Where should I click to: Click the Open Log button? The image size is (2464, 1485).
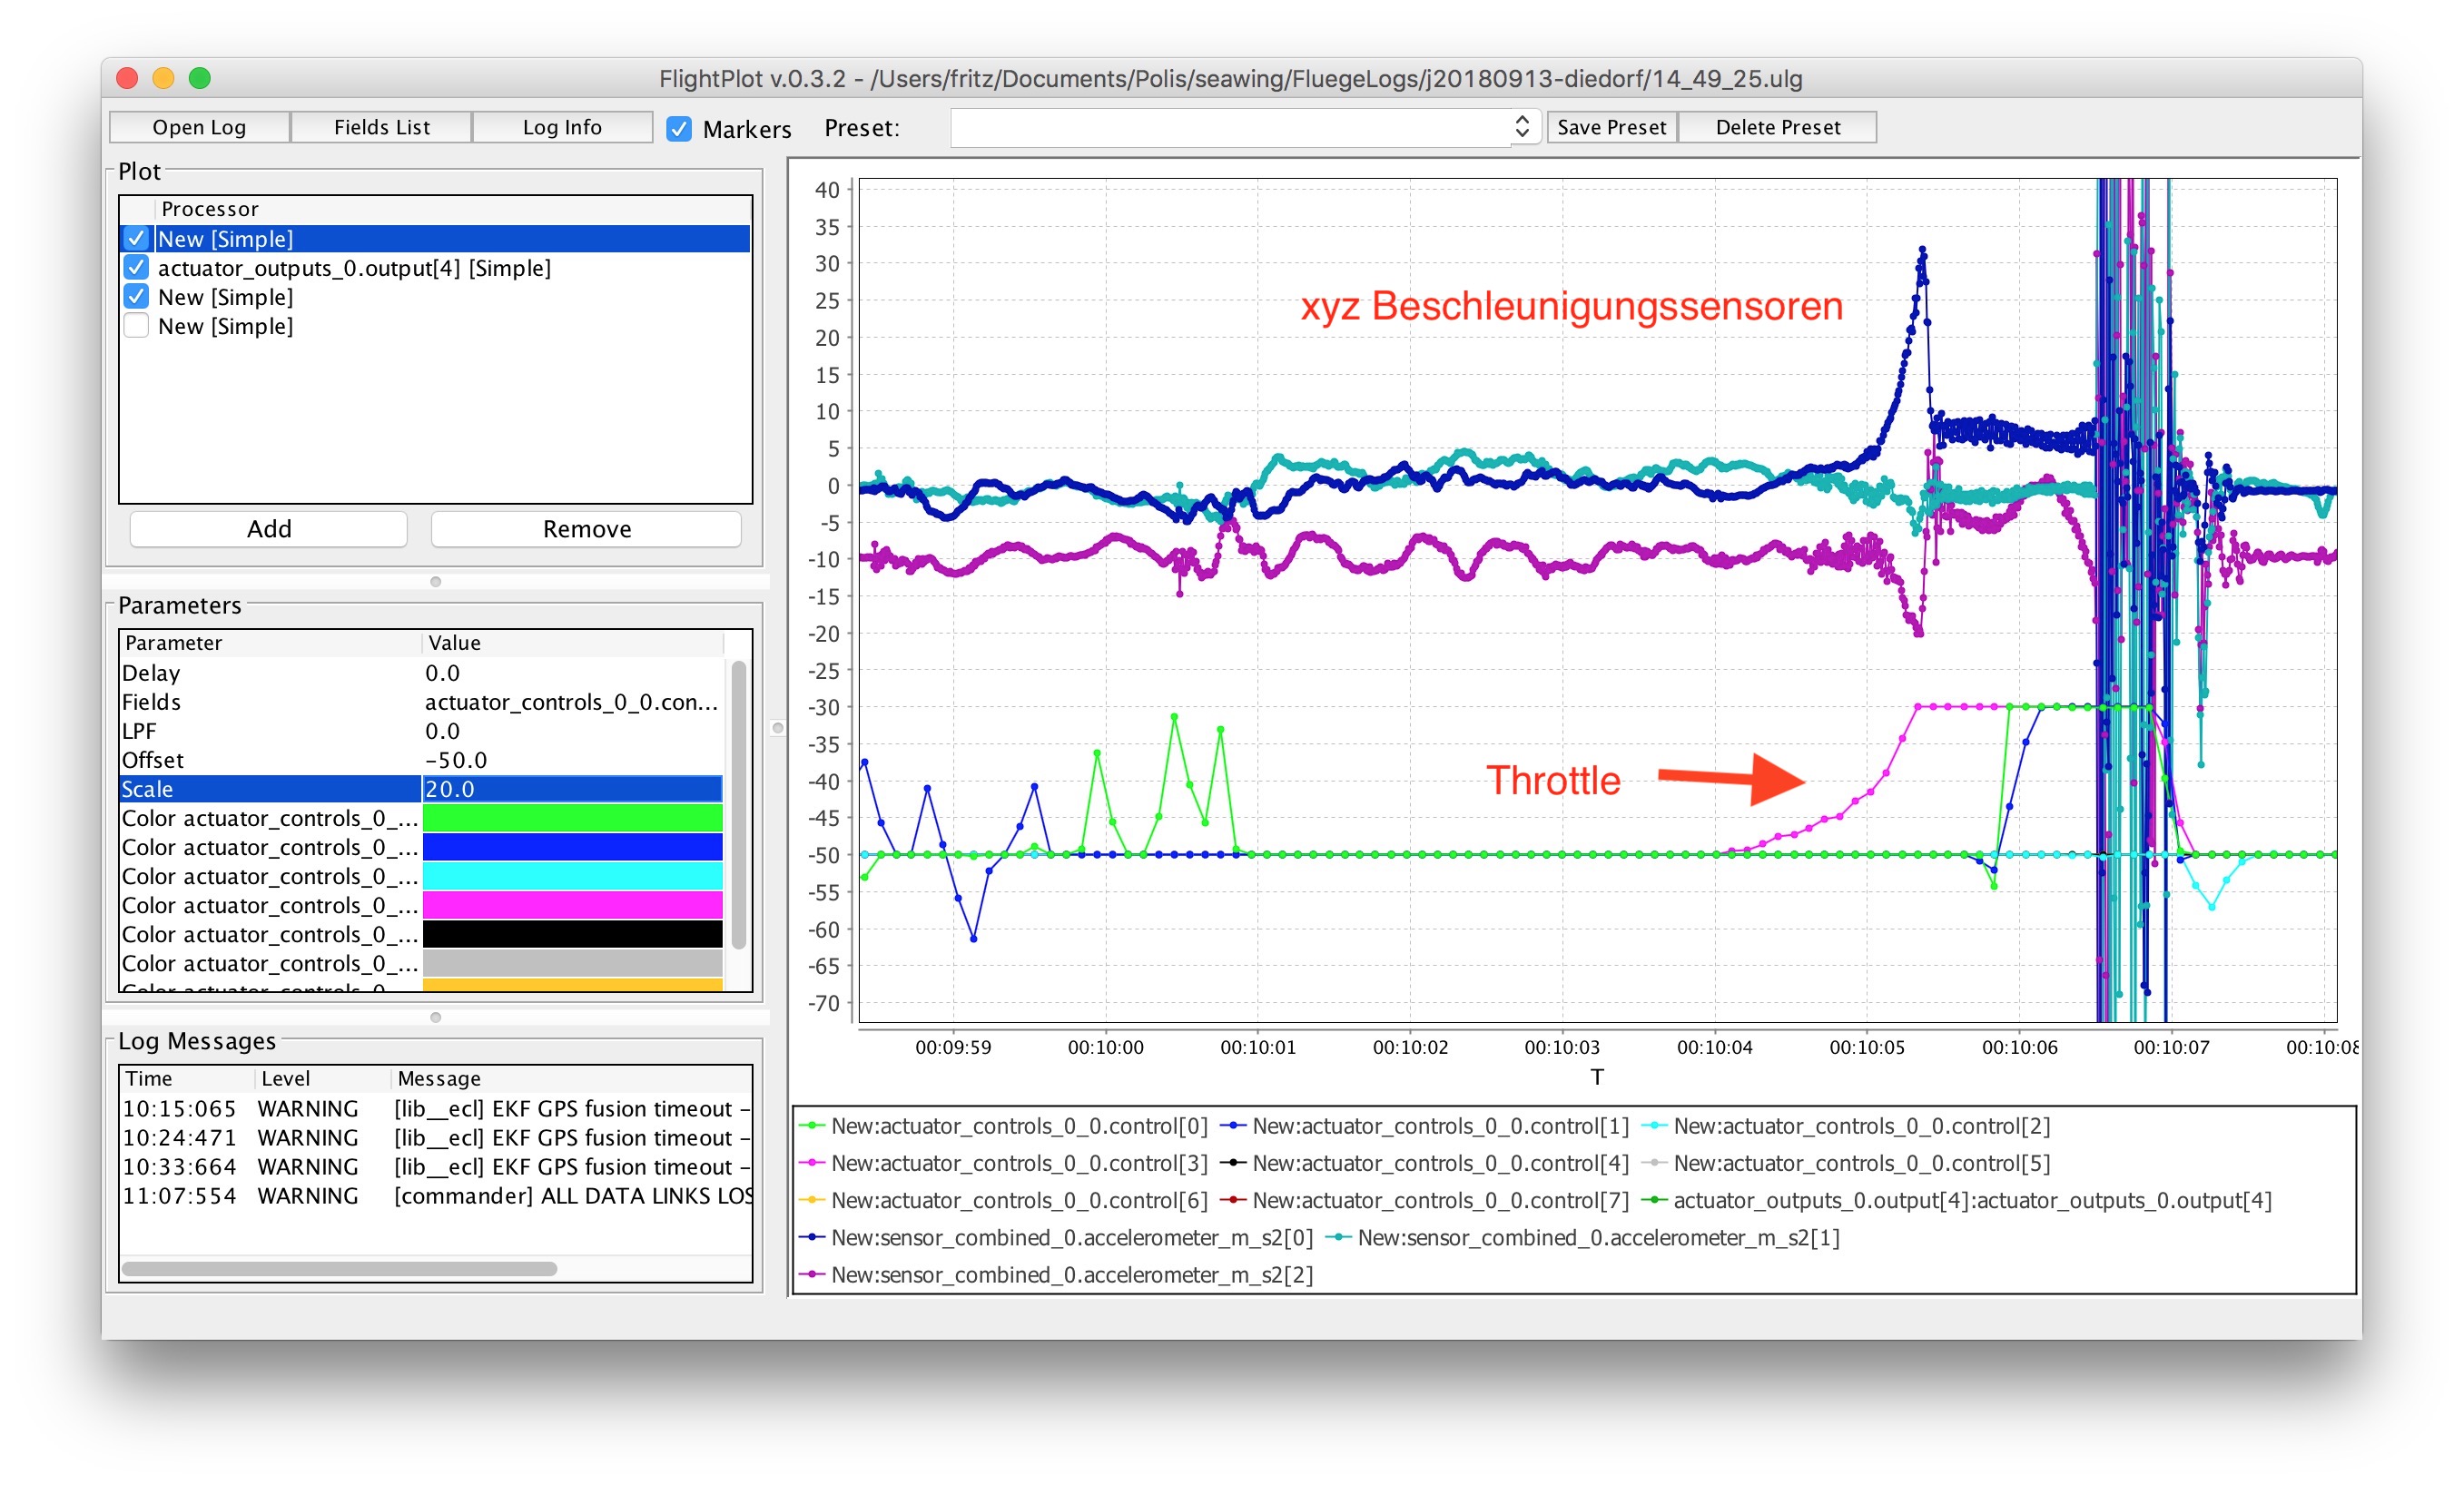click(199, 127)
